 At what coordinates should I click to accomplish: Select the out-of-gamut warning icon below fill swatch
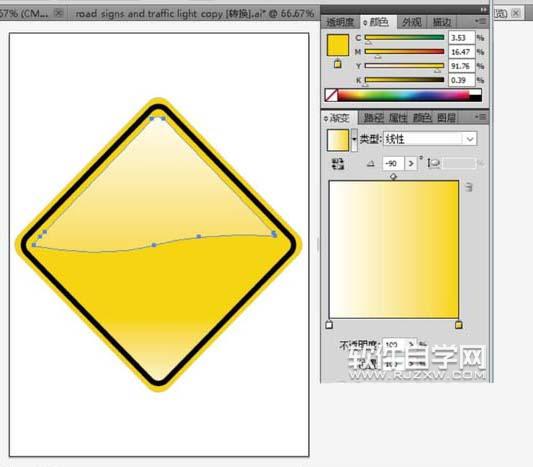tap(338, 64)
